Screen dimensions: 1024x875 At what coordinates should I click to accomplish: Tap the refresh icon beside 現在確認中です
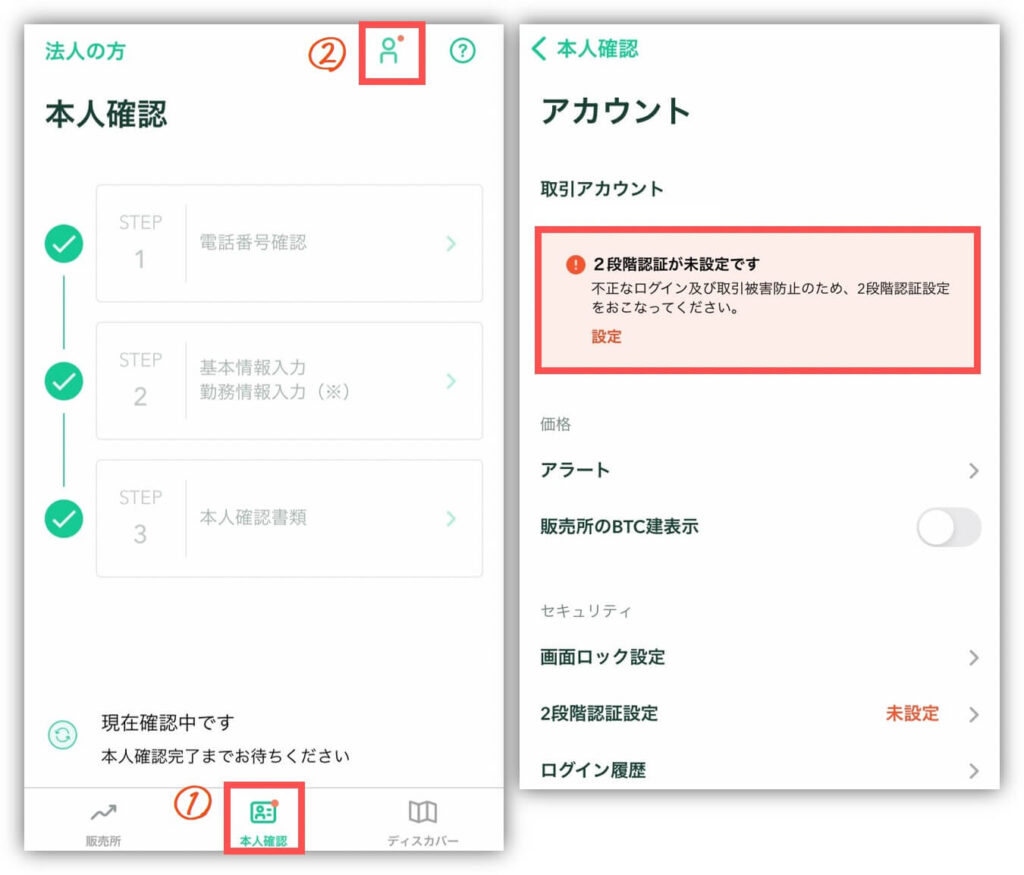pos(63,736)
